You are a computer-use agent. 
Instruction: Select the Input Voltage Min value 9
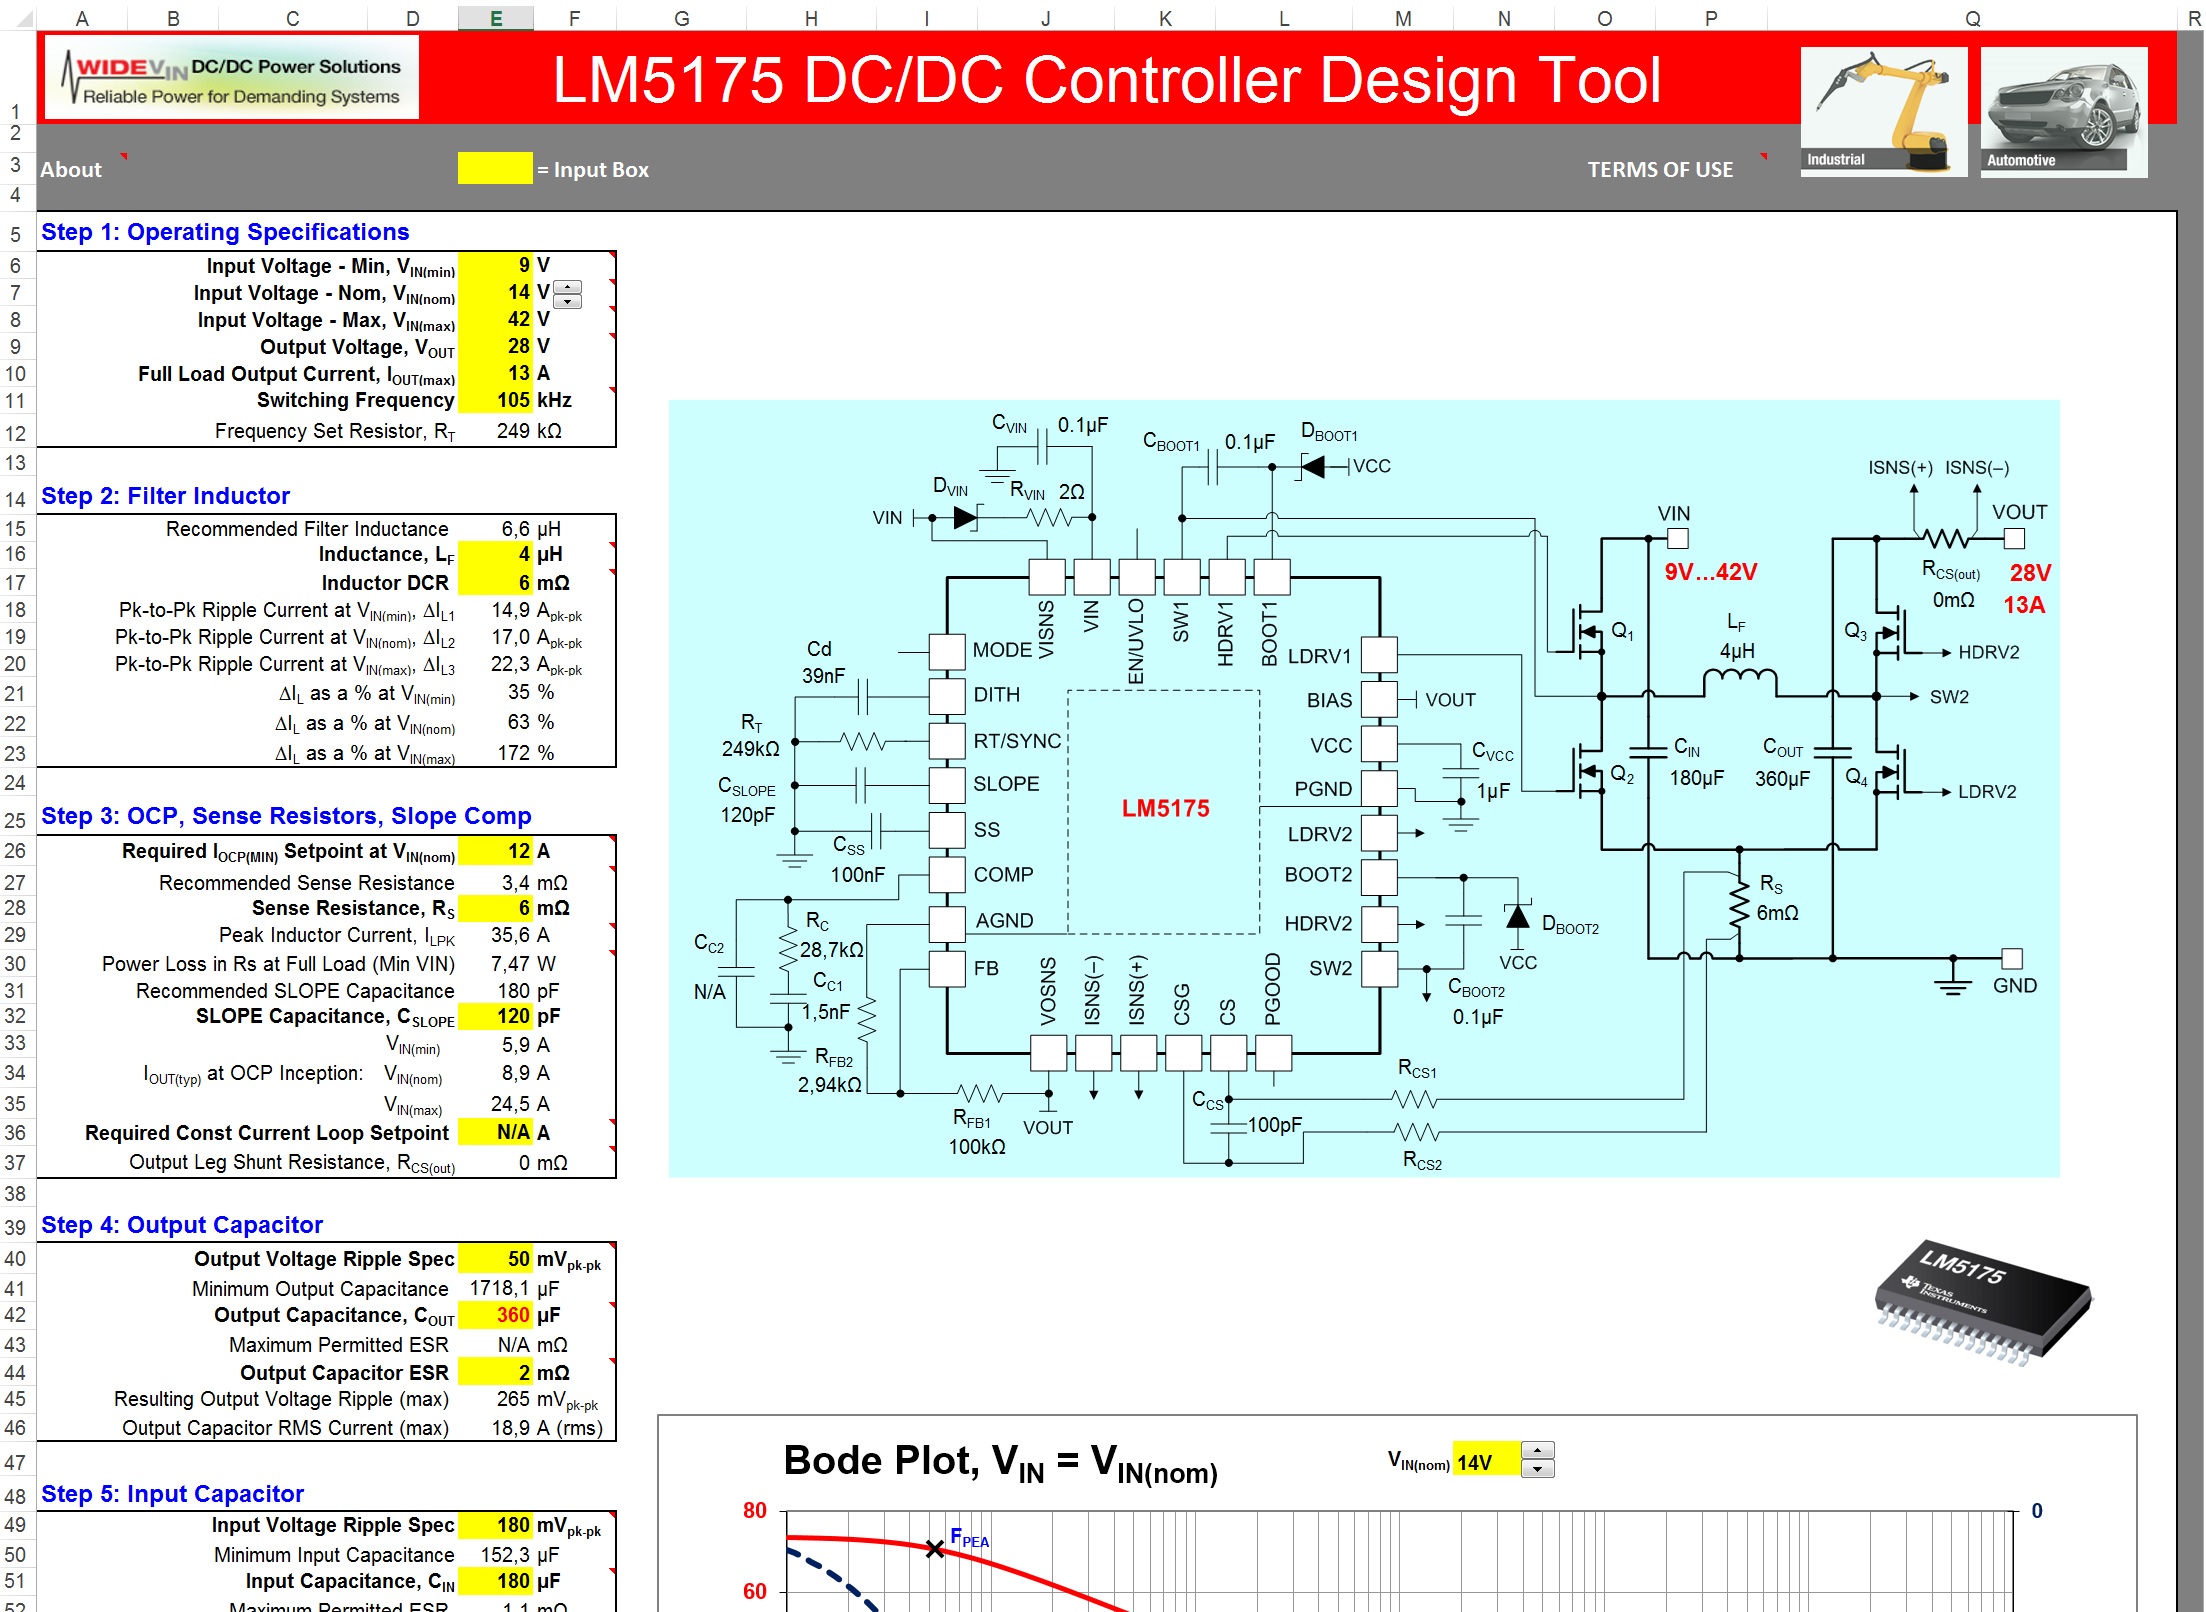495,265
